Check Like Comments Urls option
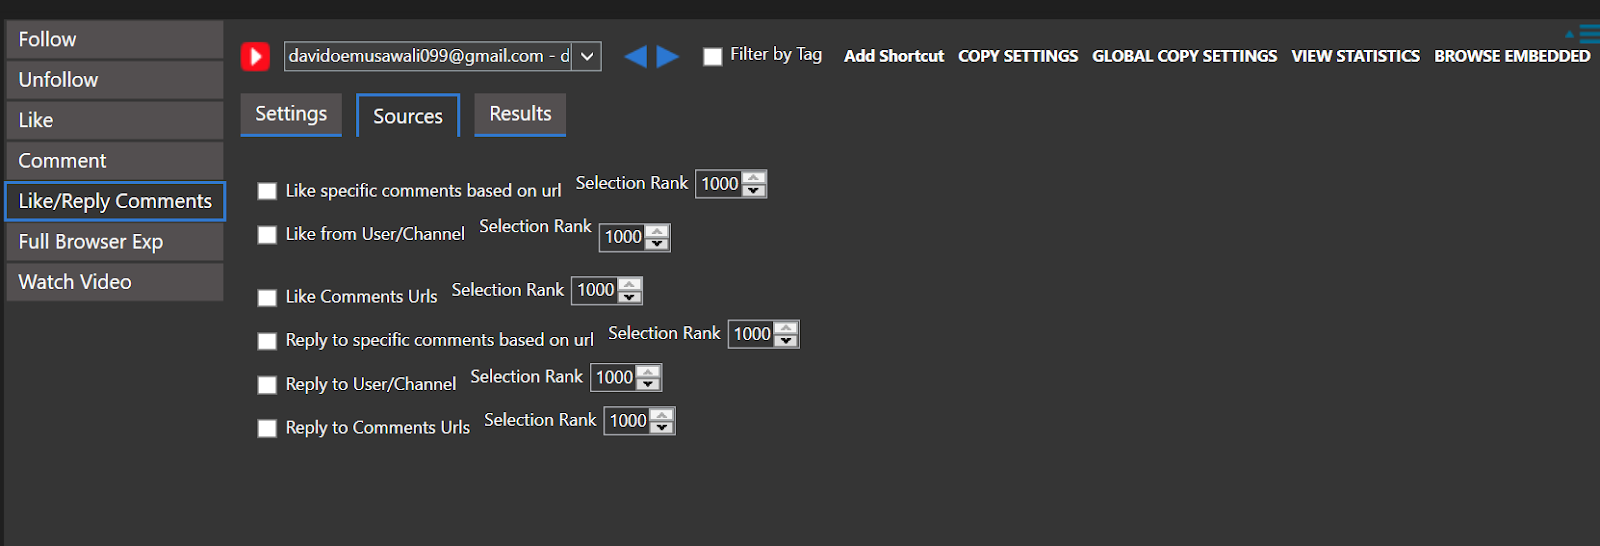The image size is (1600, 546). pos(267,297)
